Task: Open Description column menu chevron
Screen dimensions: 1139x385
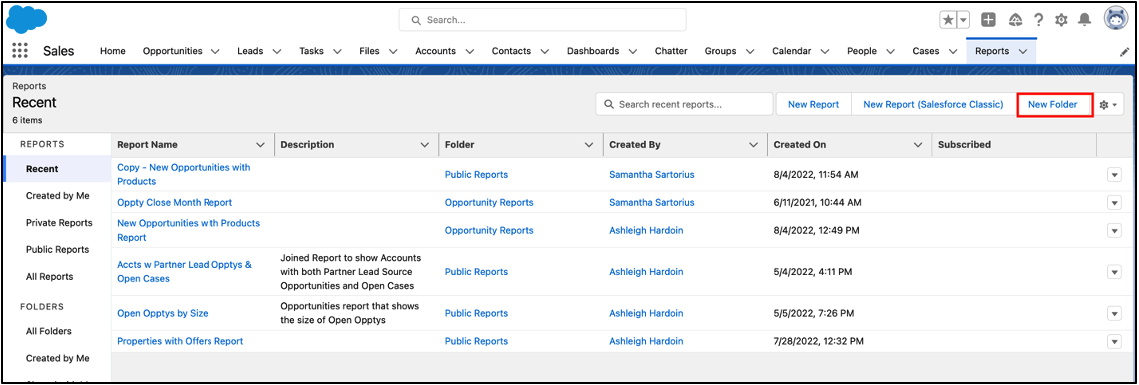Action: tap(425, 145)
